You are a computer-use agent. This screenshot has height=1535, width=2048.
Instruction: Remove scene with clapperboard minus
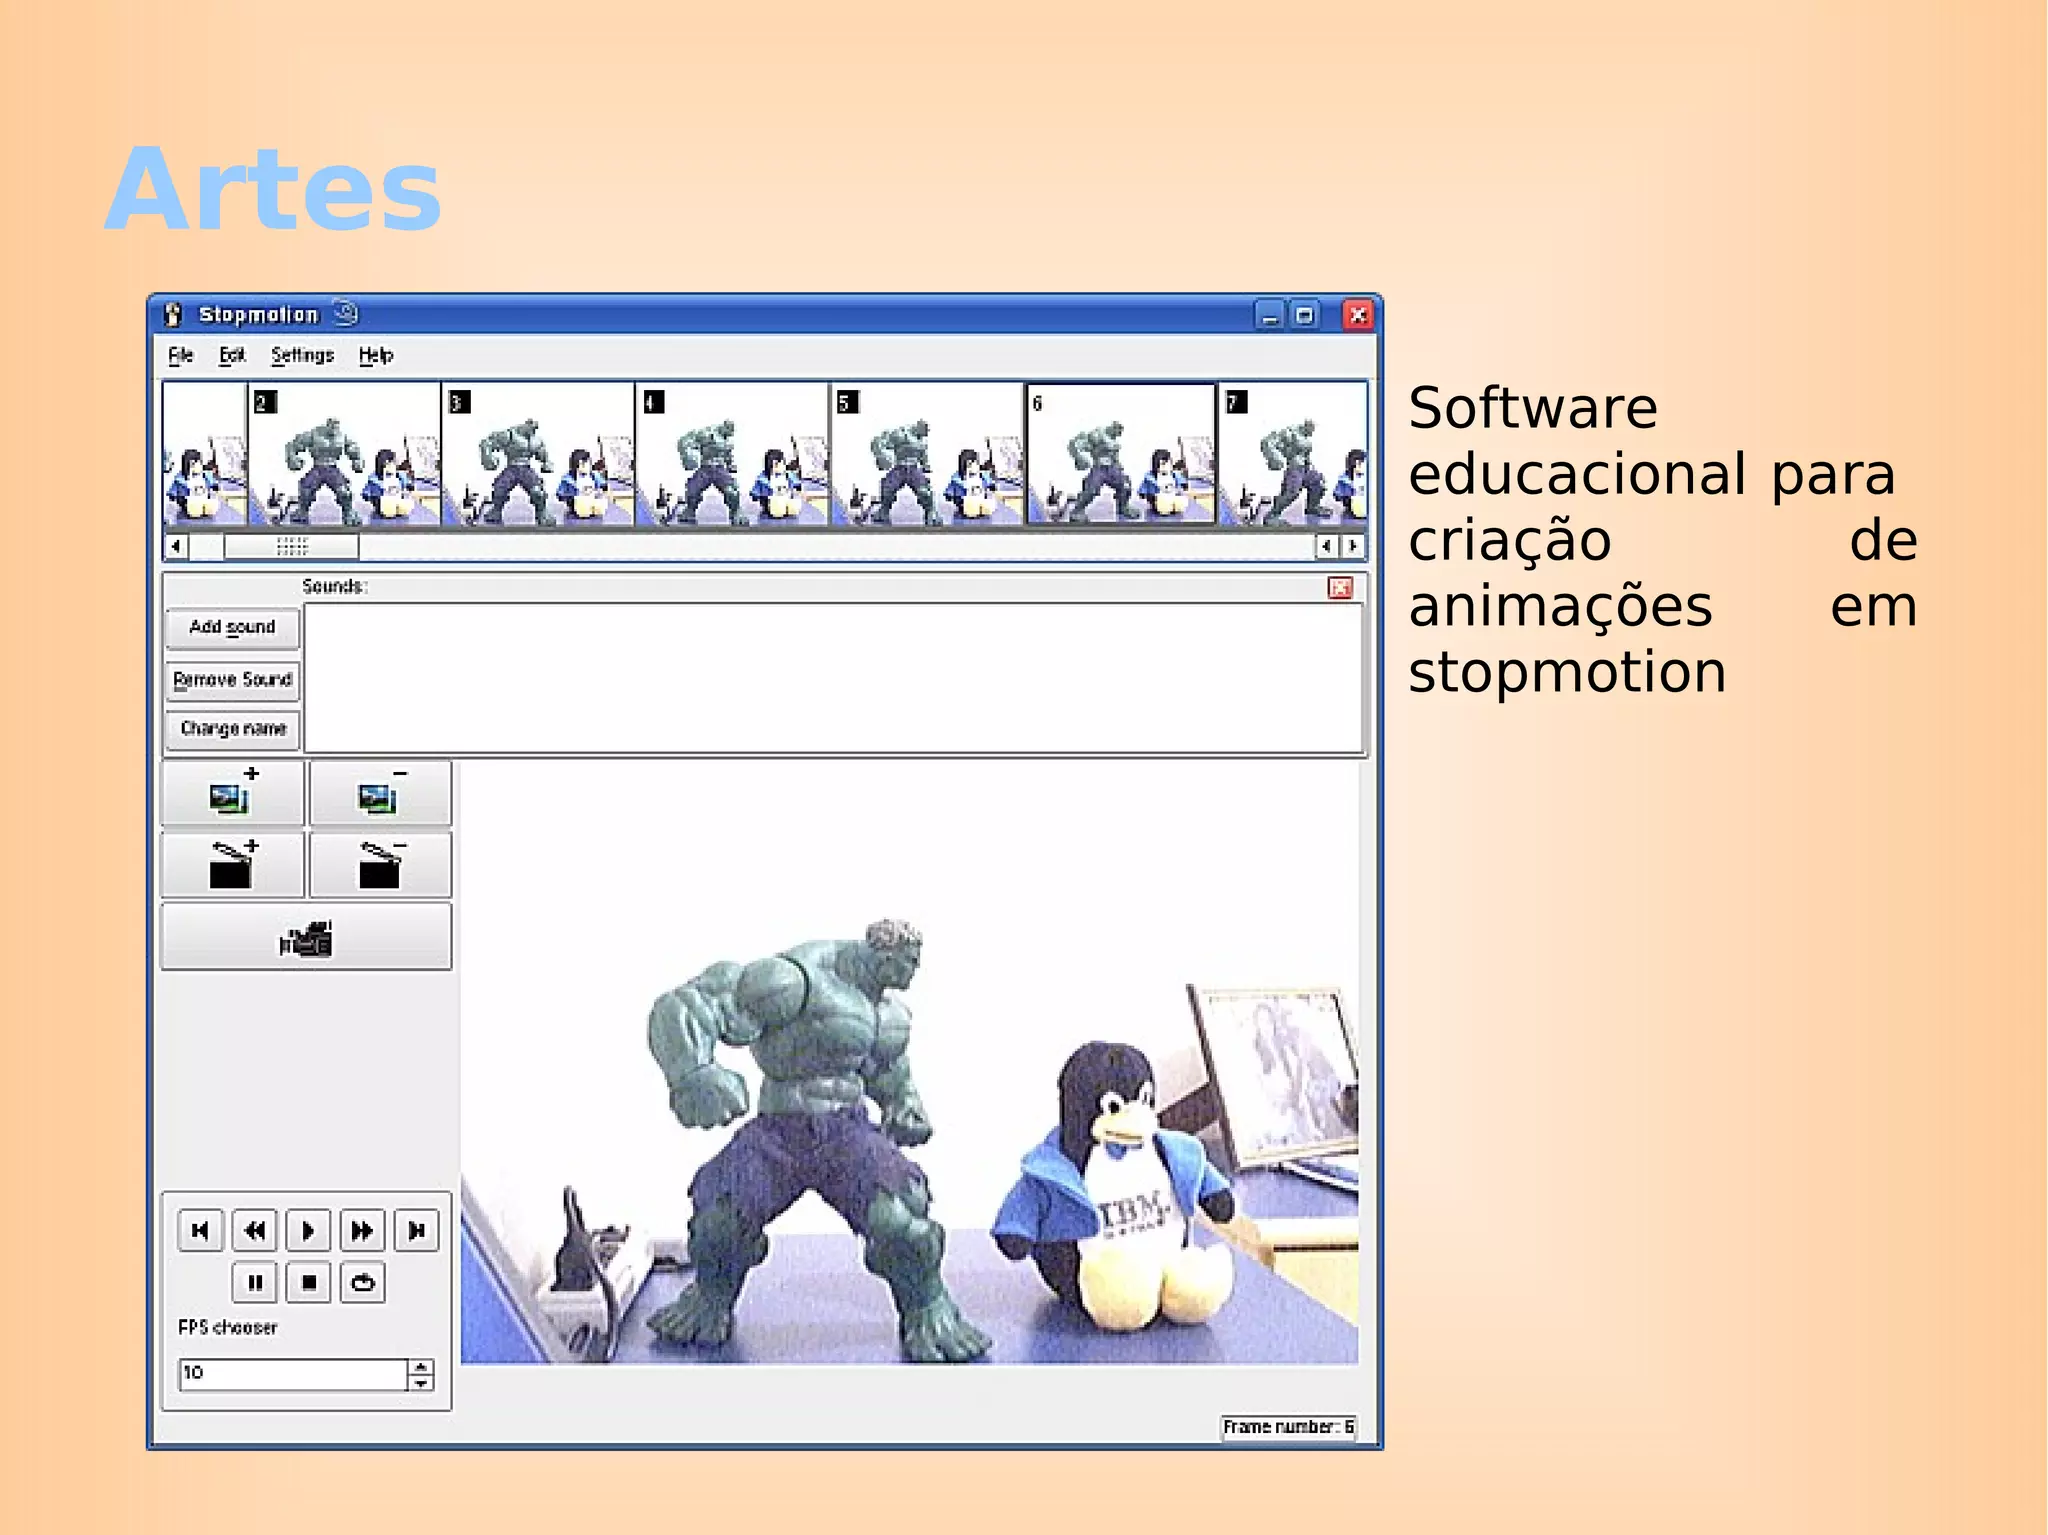[x=380, y=865]
